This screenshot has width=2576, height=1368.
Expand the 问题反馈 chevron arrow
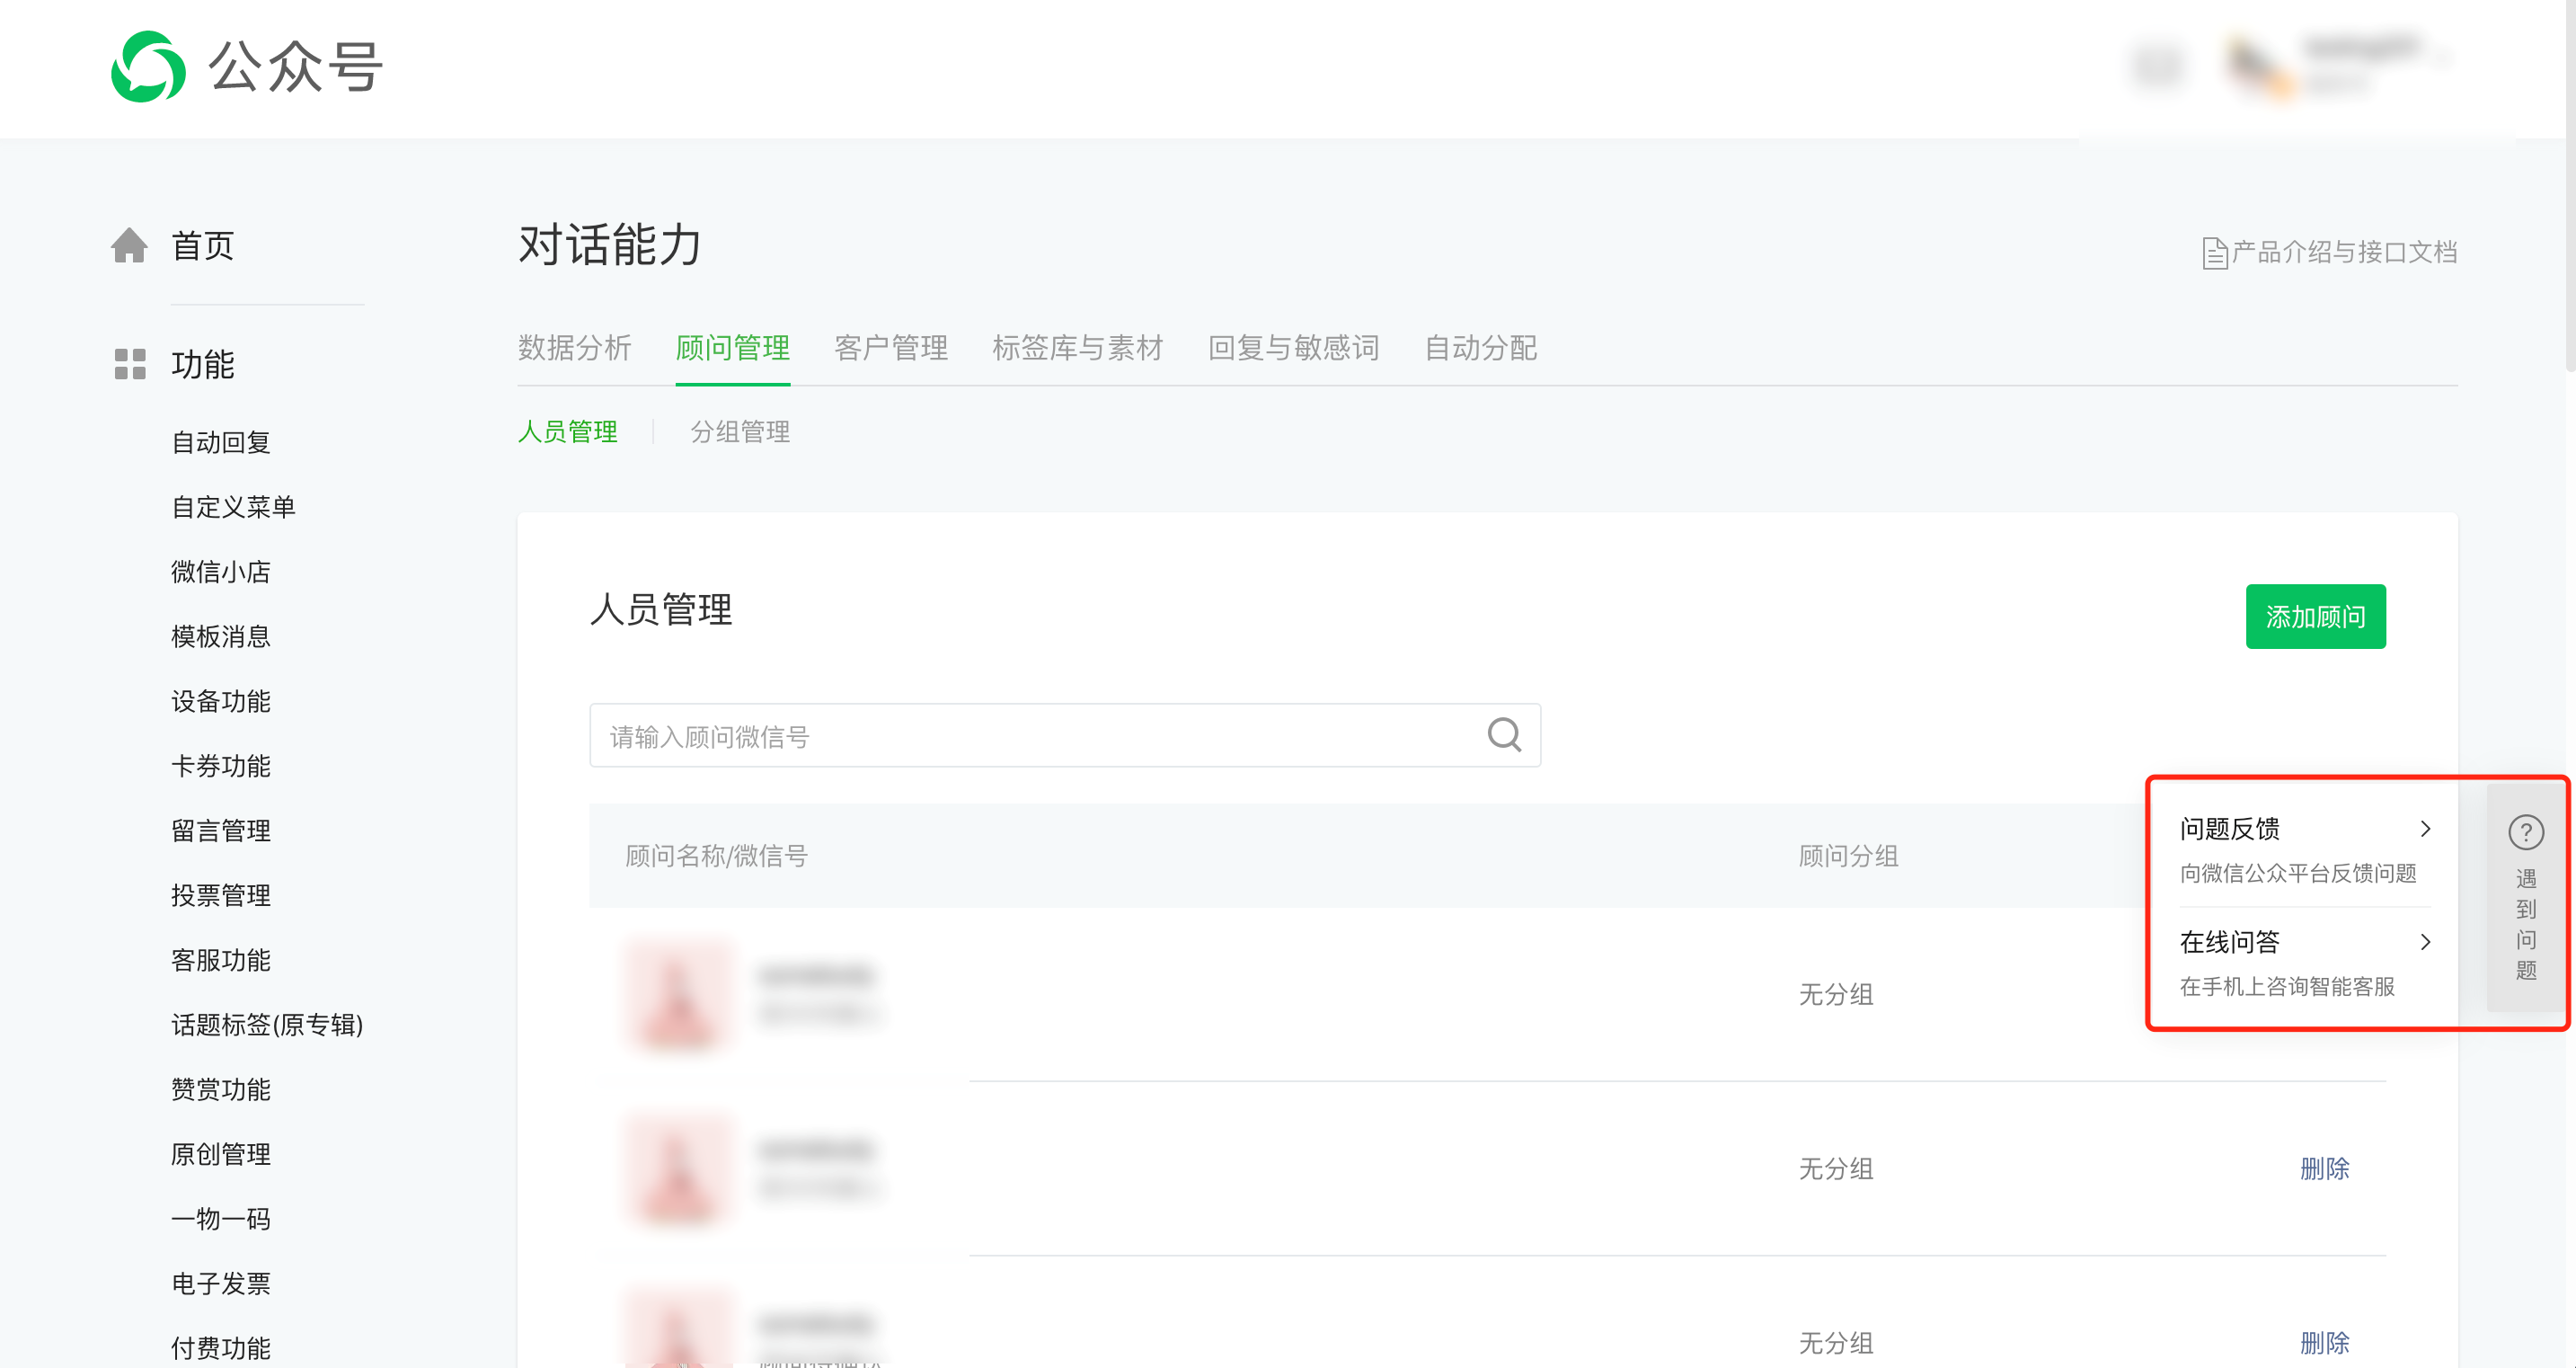(x=2425, y=828)
